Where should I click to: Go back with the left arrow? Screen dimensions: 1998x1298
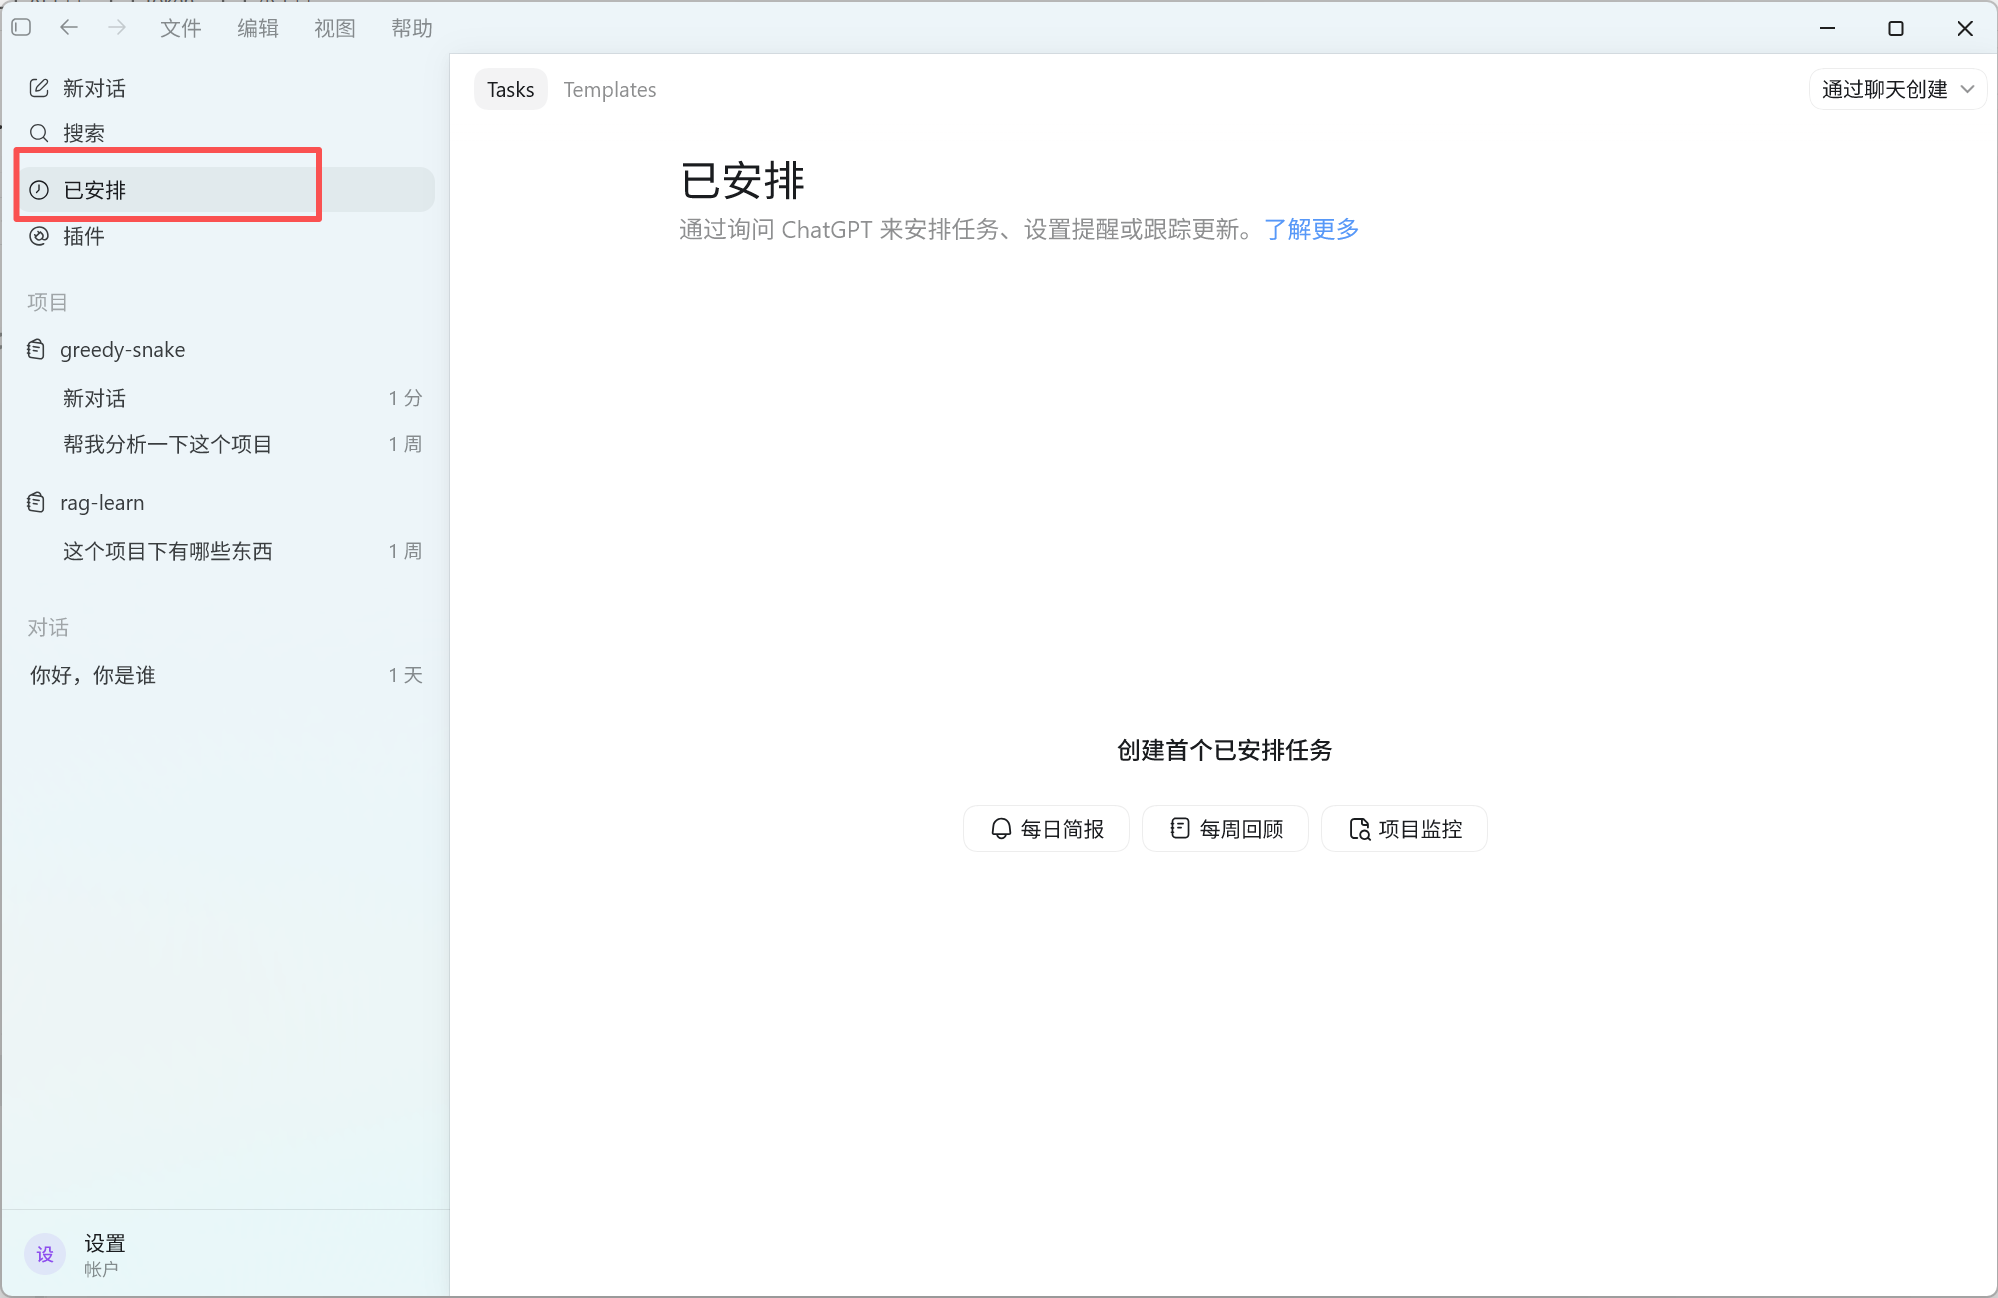[x=69, y=28]
